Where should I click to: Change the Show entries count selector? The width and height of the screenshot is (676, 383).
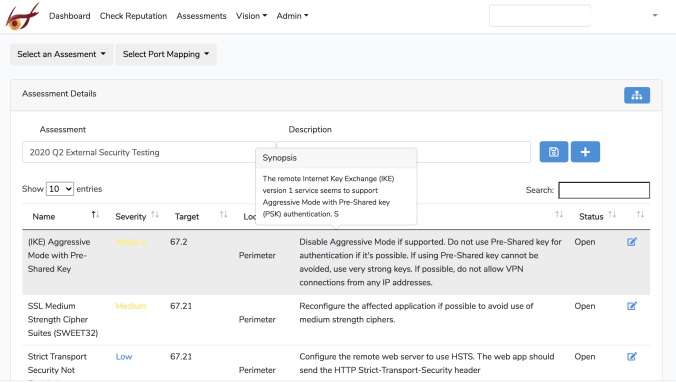tap(59, 189)
